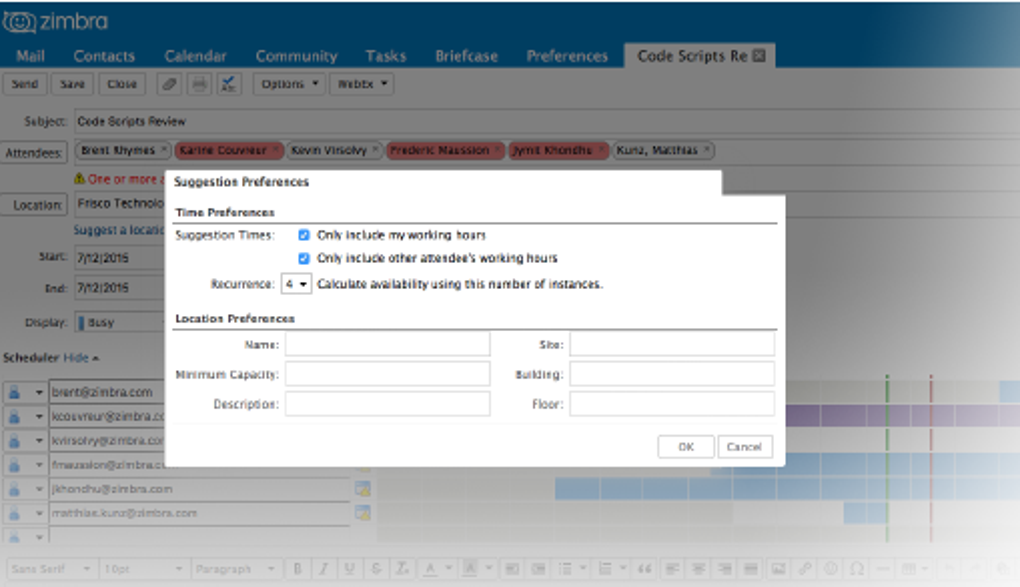Click the Building input field

pos(672,374)
